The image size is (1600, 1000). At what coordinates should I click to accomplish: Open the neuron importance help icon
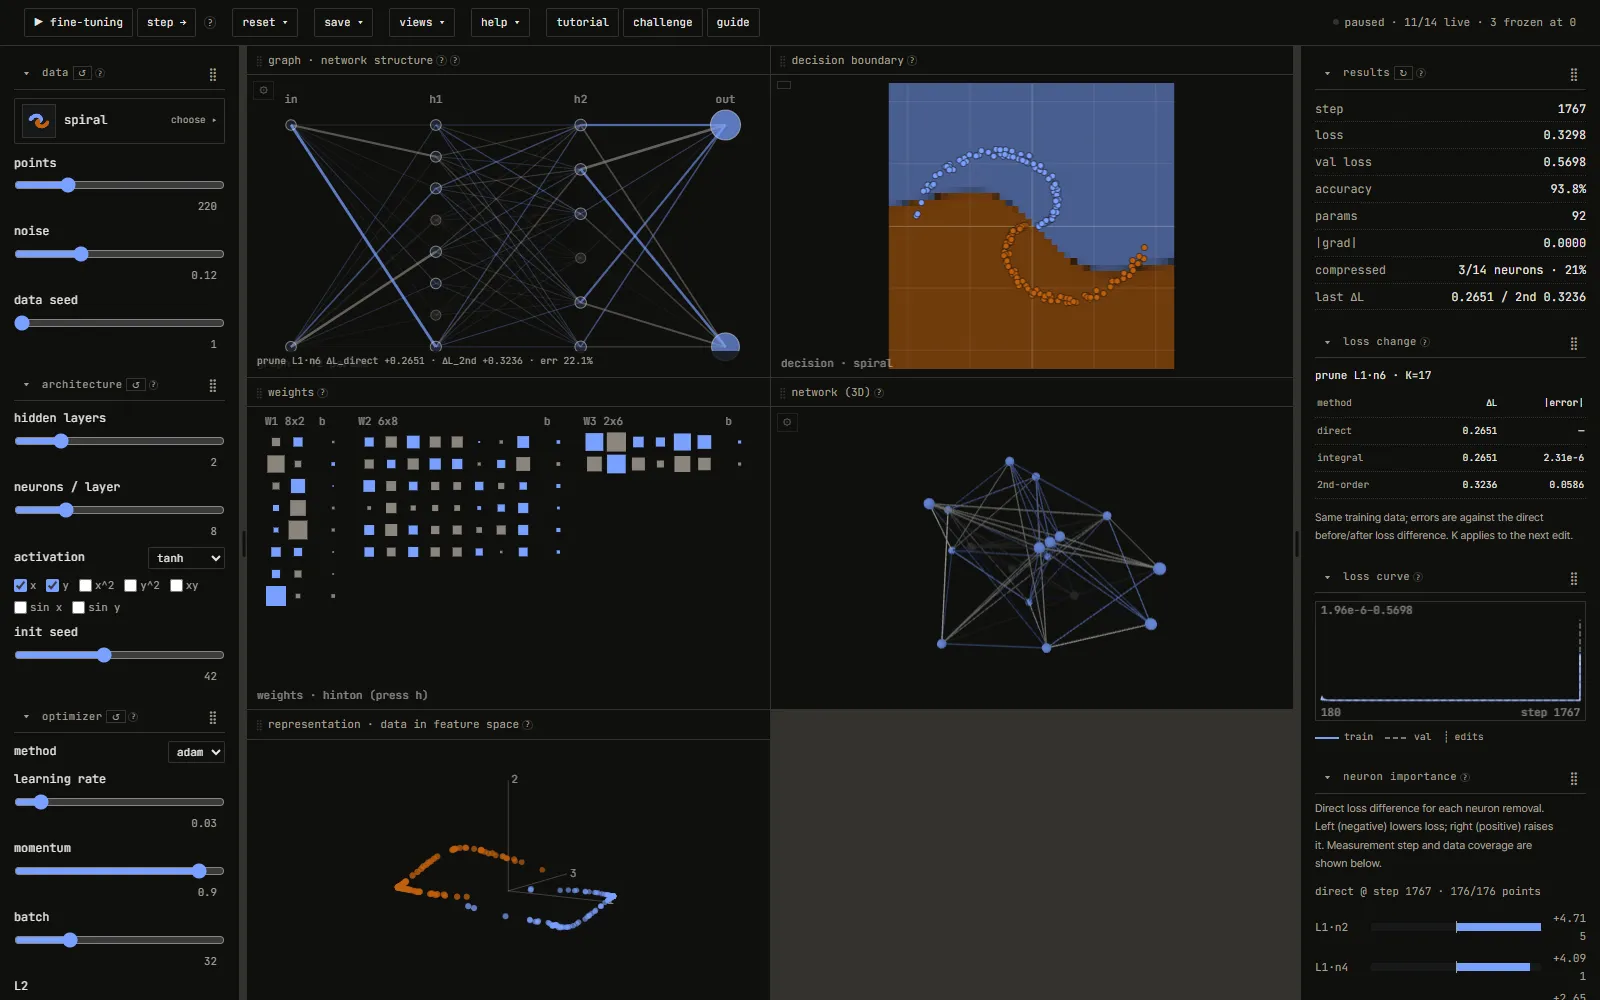coord(1465,777)
